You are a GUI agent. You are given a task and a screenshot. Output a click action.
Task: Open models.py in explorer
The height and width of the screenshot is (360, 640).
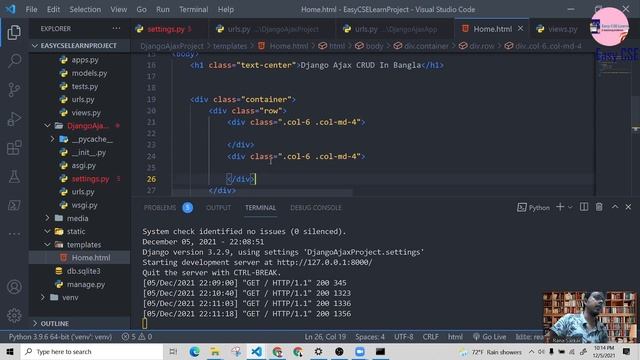[80, 73]
